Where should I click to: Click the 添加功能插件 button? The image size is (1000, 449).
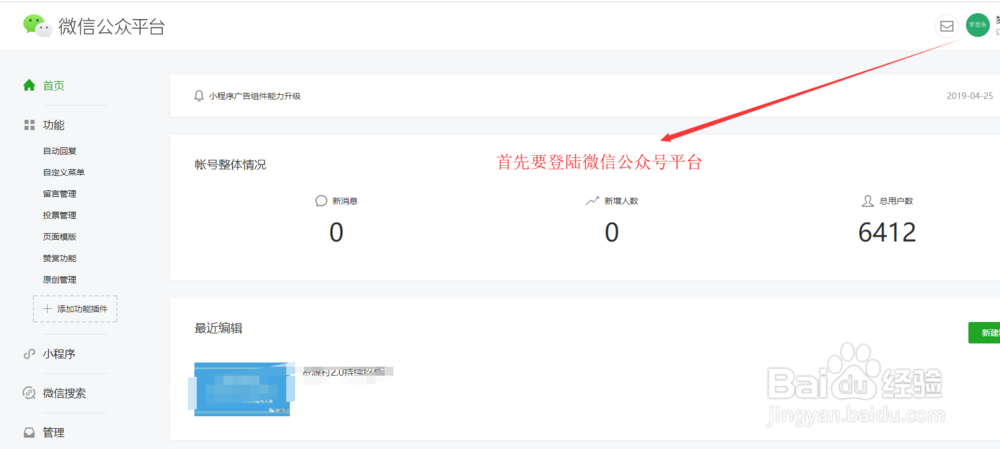[75, 309]
